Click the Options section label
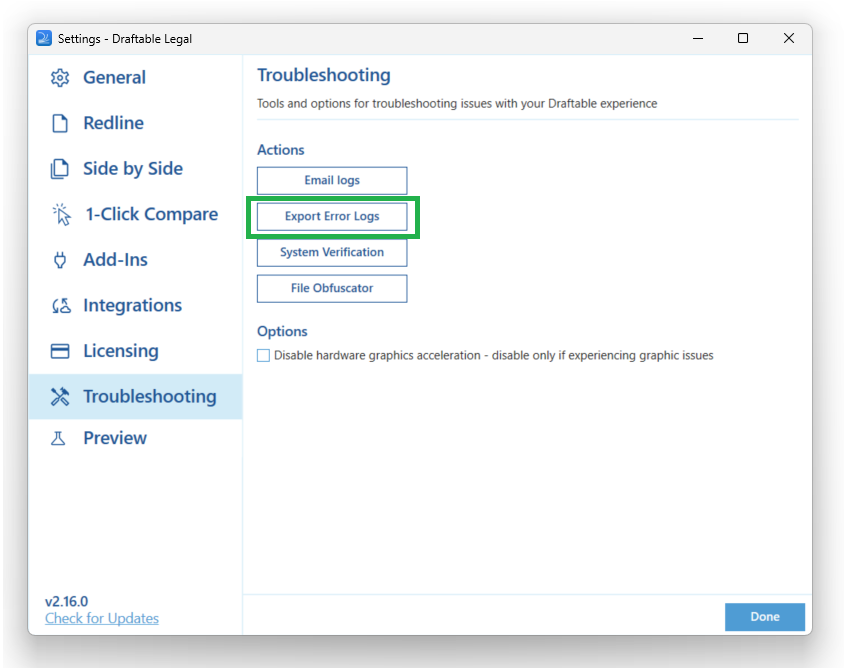This screenshot has width=844, height=668. tap(282, 332)
